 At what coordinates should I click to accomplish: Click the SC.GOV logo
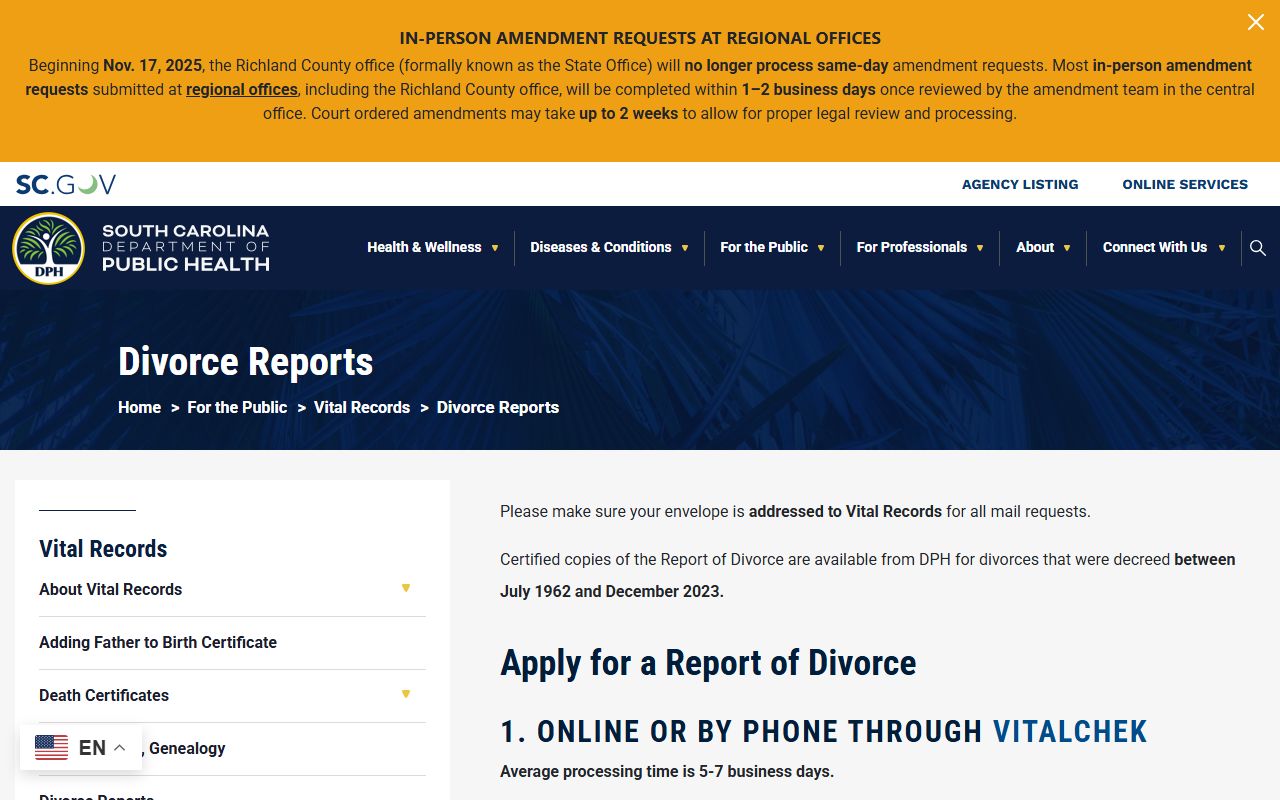[x=66, y=184]
